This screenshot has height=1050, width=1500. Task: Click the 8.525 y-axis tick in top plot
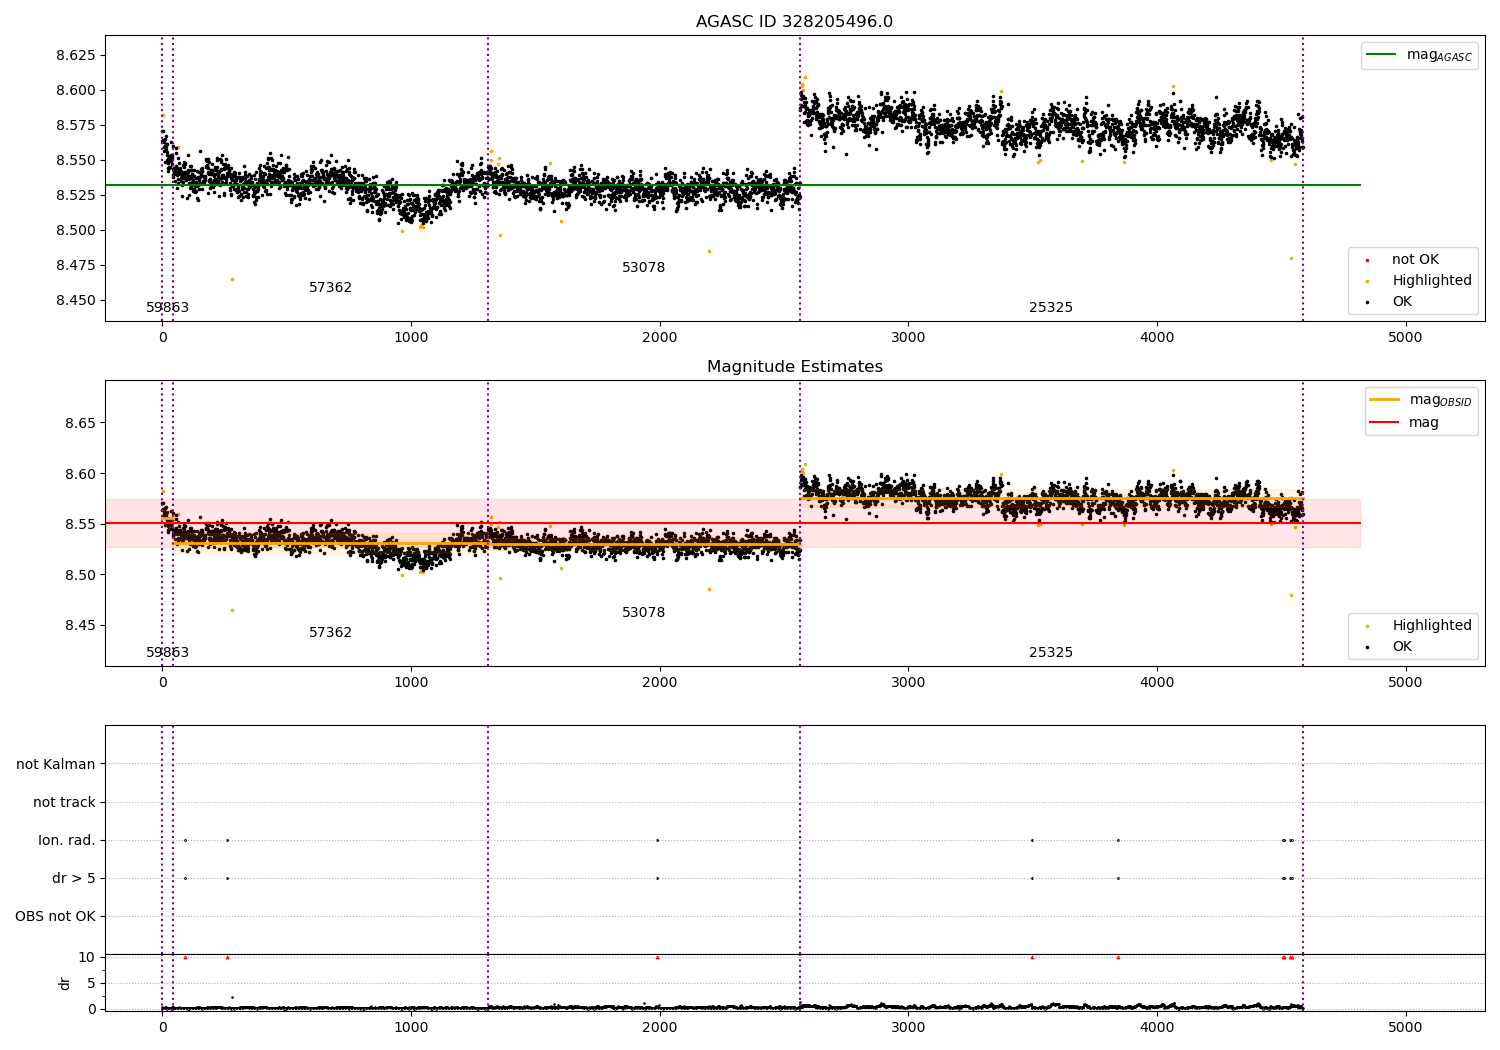click(76, 196)
